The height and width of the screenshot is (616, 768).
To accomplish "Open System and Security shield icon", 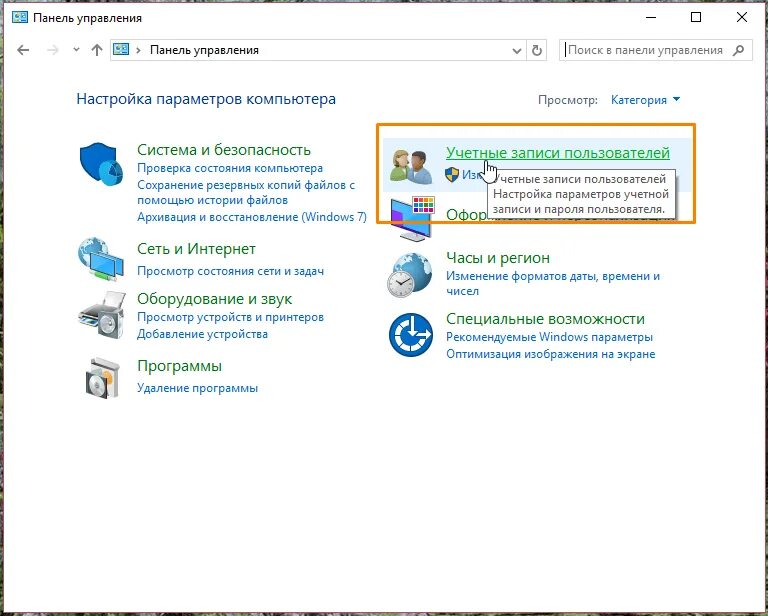I will (x=101, y=164).
